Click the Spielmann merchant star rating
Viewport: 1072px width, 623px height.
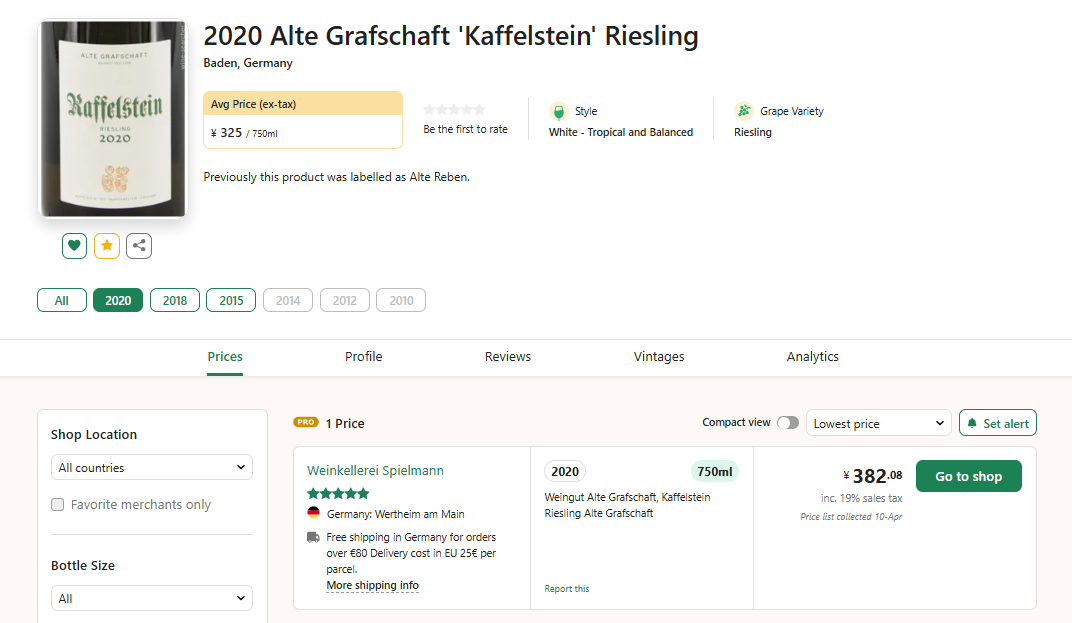338,493
